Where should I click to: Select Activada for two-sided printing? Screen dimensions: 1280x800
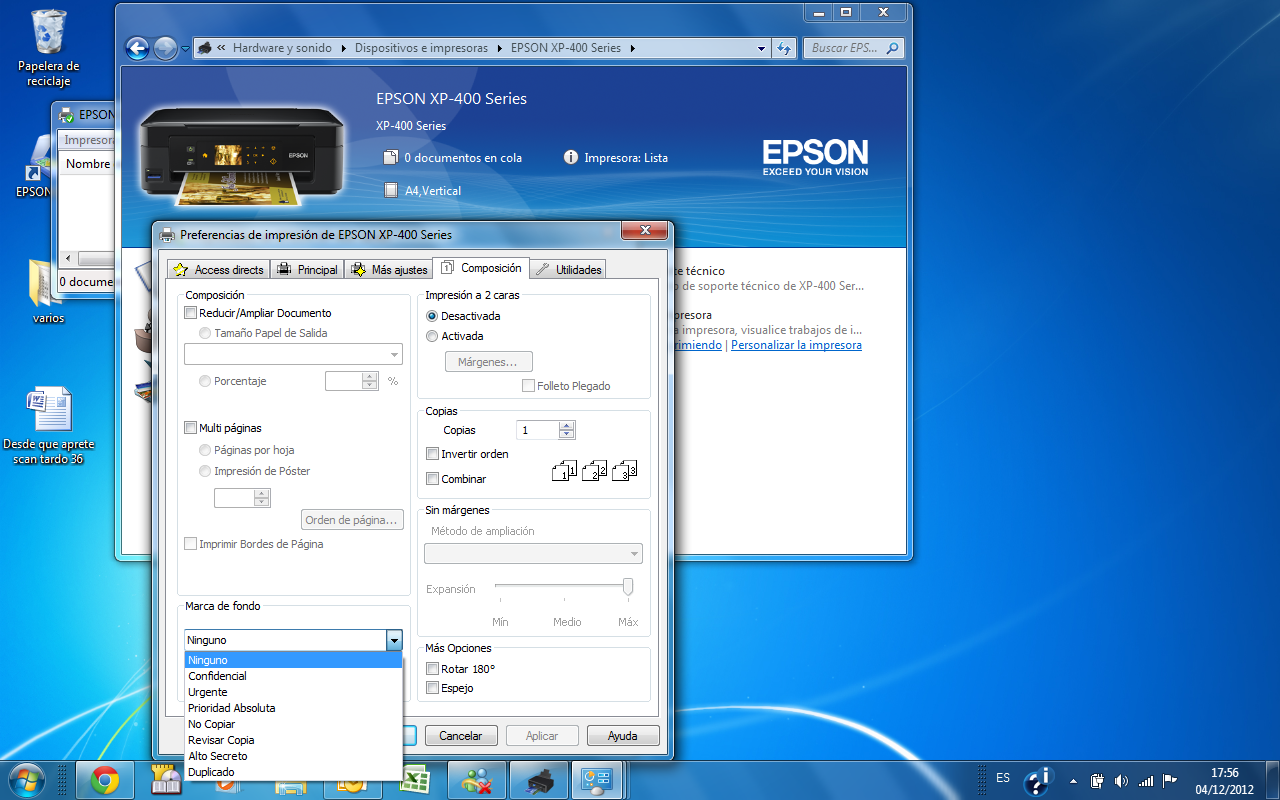(x=432, y=336)
